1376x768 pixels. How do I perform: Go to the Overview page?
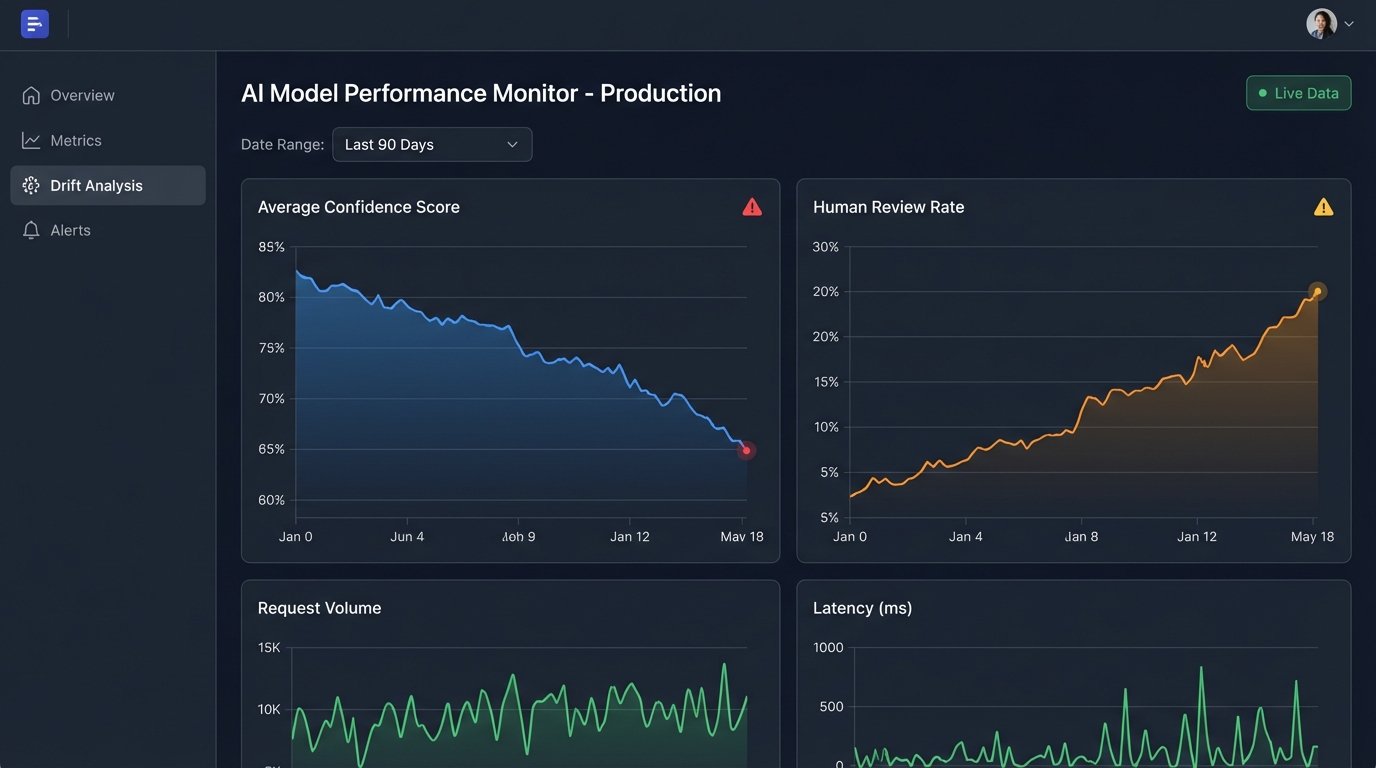click(82, 95)
